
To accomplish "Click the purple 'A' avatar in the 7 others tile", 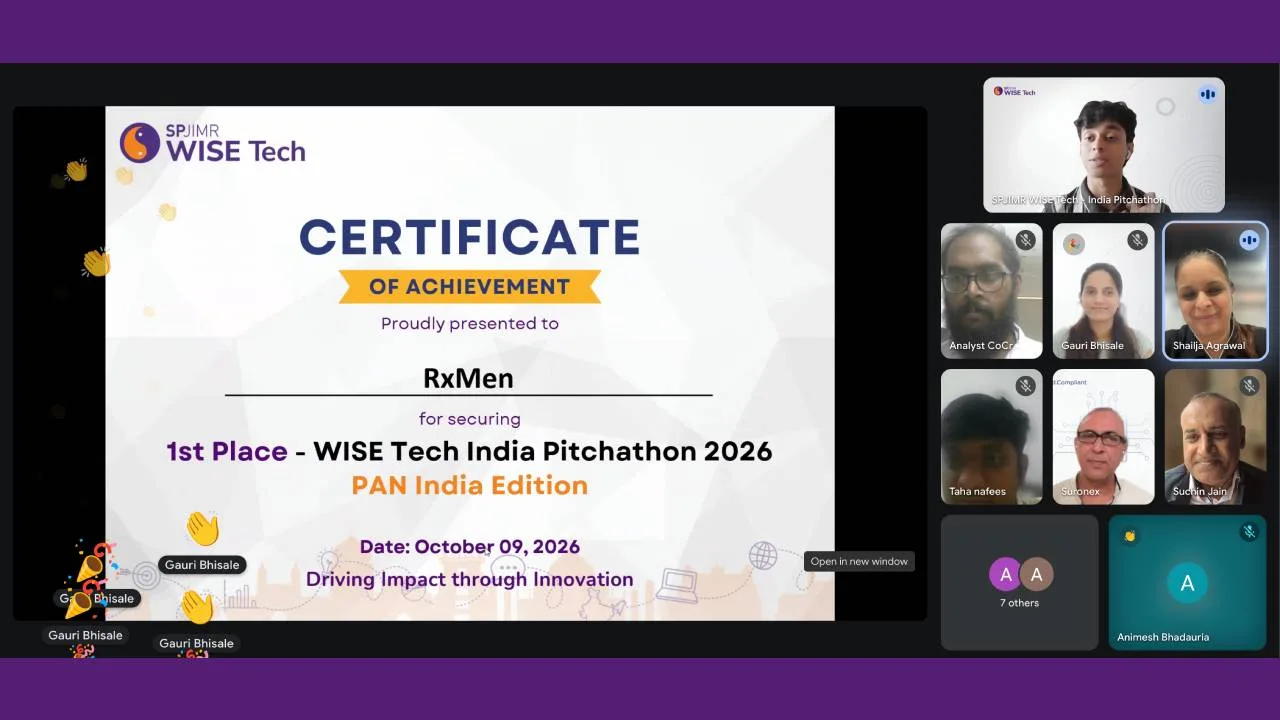I will (x=1005, y=574).
